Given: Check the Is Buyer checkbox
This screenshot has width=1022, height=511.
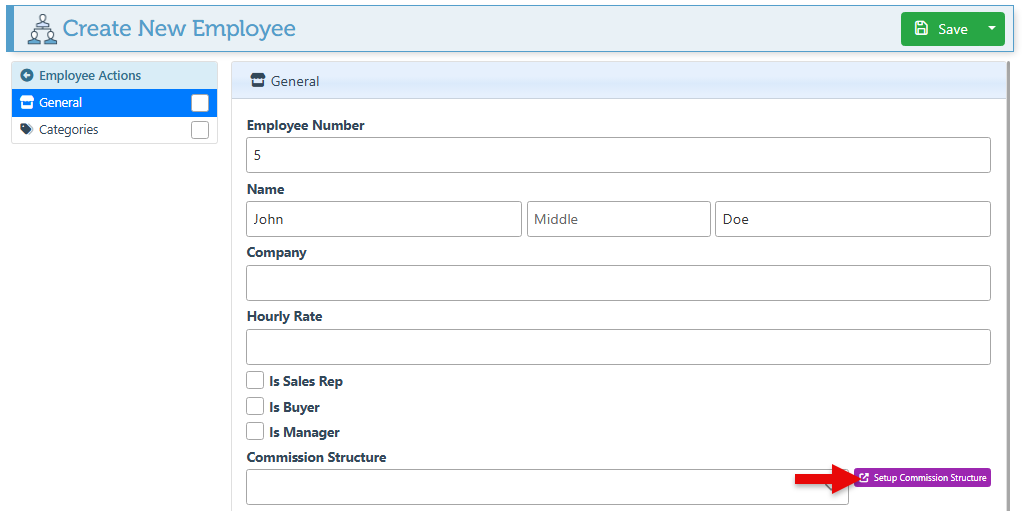Looking at the screenshot, I should pos(255,406).
